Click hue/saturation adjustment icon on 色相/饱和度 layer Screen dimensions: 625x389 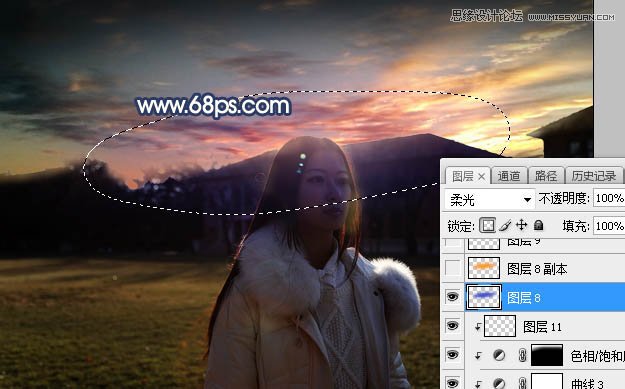click(499, 355)
